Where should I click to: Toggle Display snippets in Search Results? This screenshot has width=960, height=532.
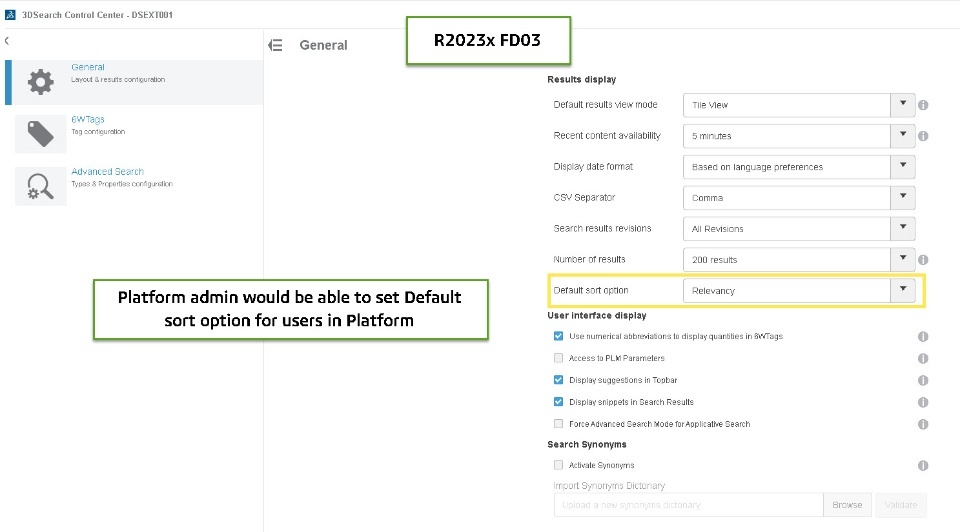click(558, 402)
